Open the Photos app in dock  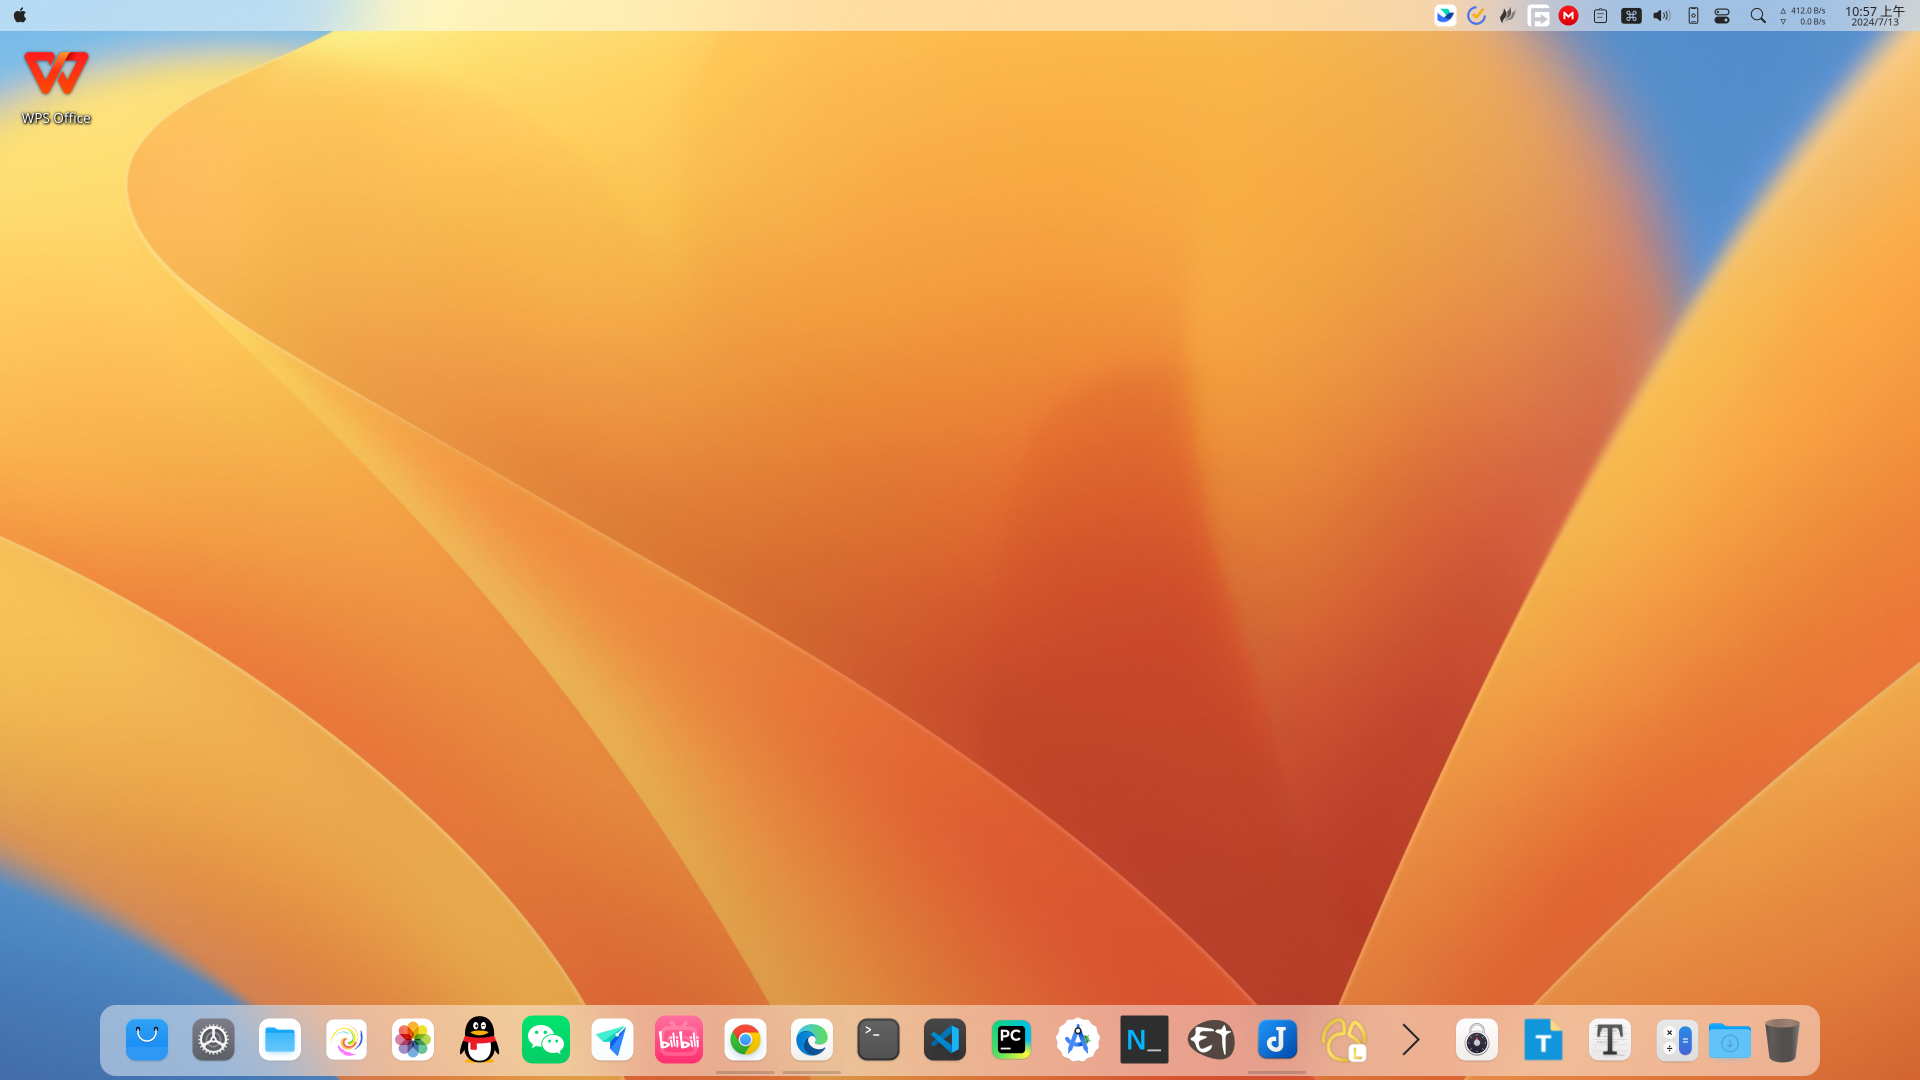(x=412, y=1040)
